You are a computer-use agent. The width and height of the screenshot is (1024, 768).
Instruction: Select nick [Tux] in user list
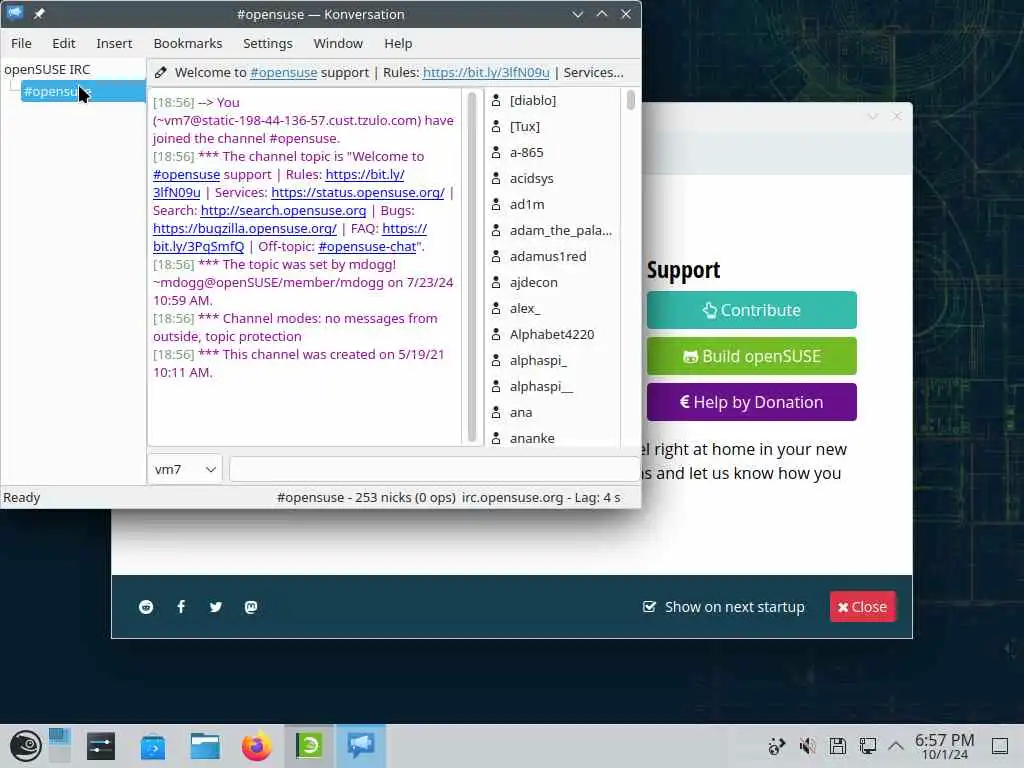(524, 126)
